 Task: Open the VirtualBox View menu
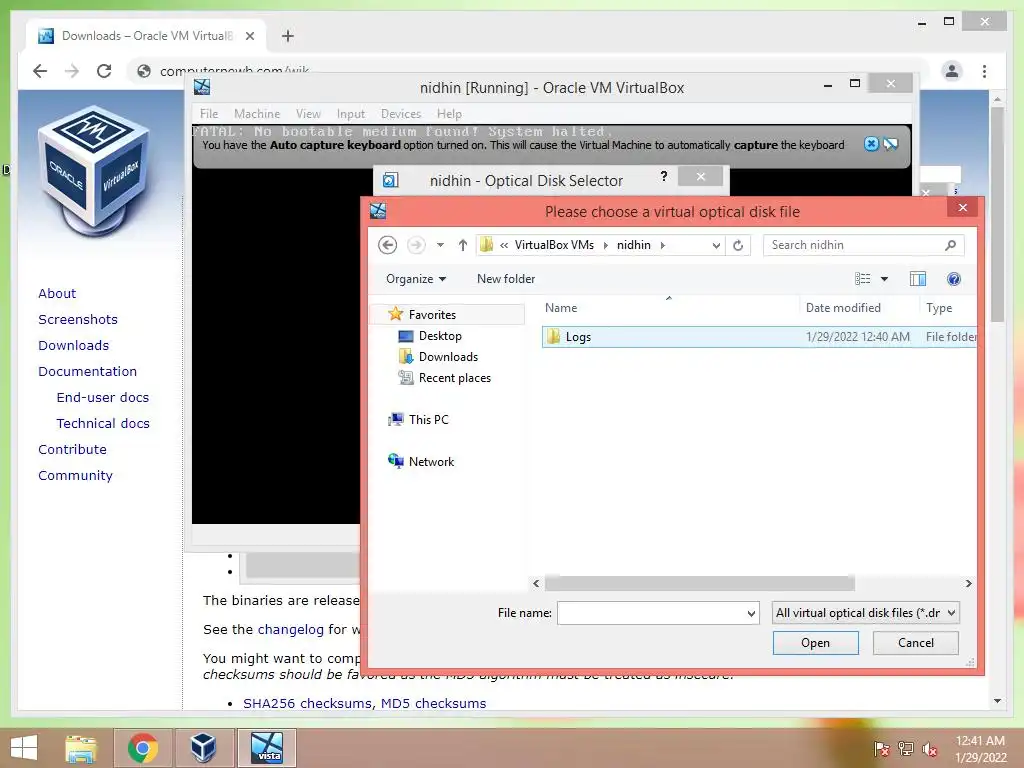[x=308, y=114]
